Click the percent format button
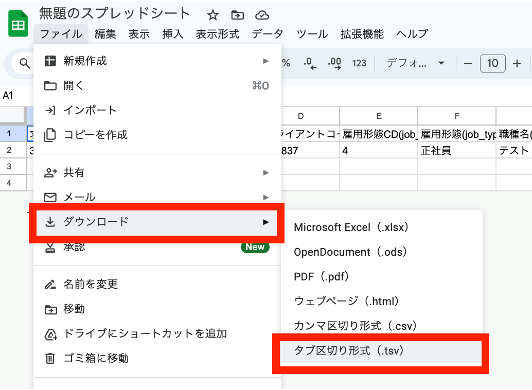The height and width of the screenshot is (390, 532). coord(286,63)
